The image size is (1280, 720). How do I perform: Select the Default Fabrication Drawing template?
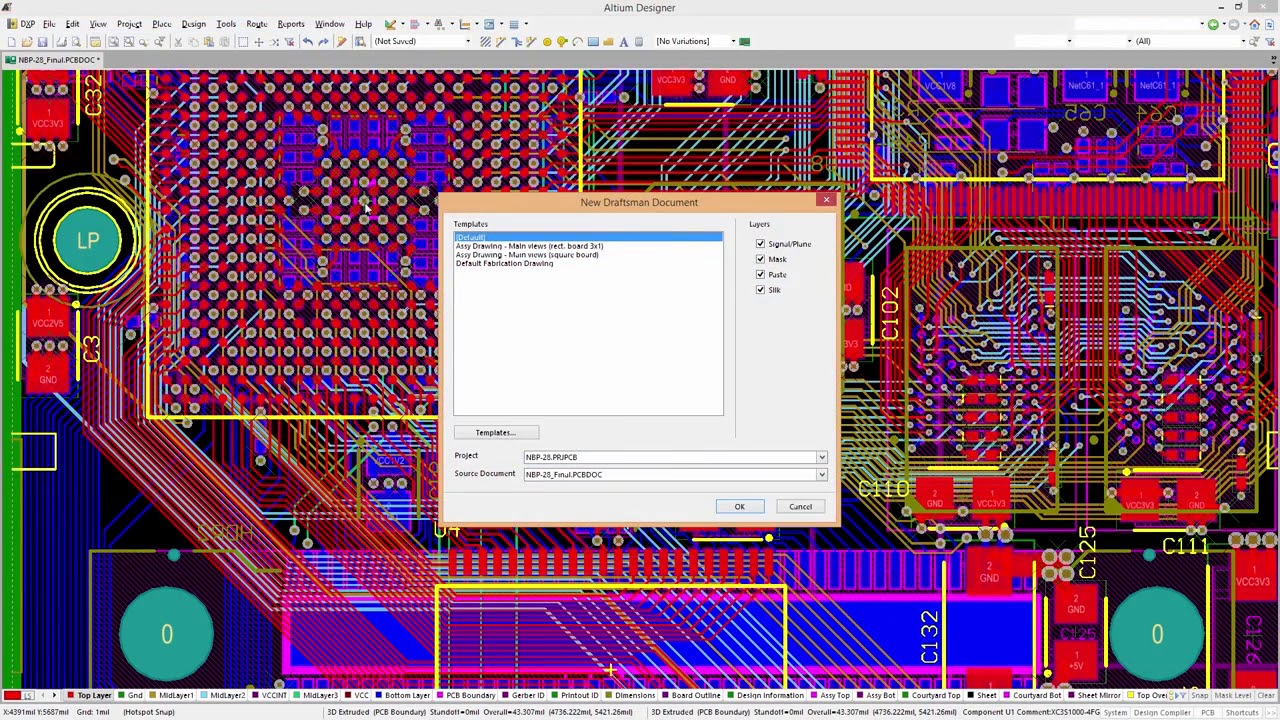pyautogui.click(x=504, y=264)
